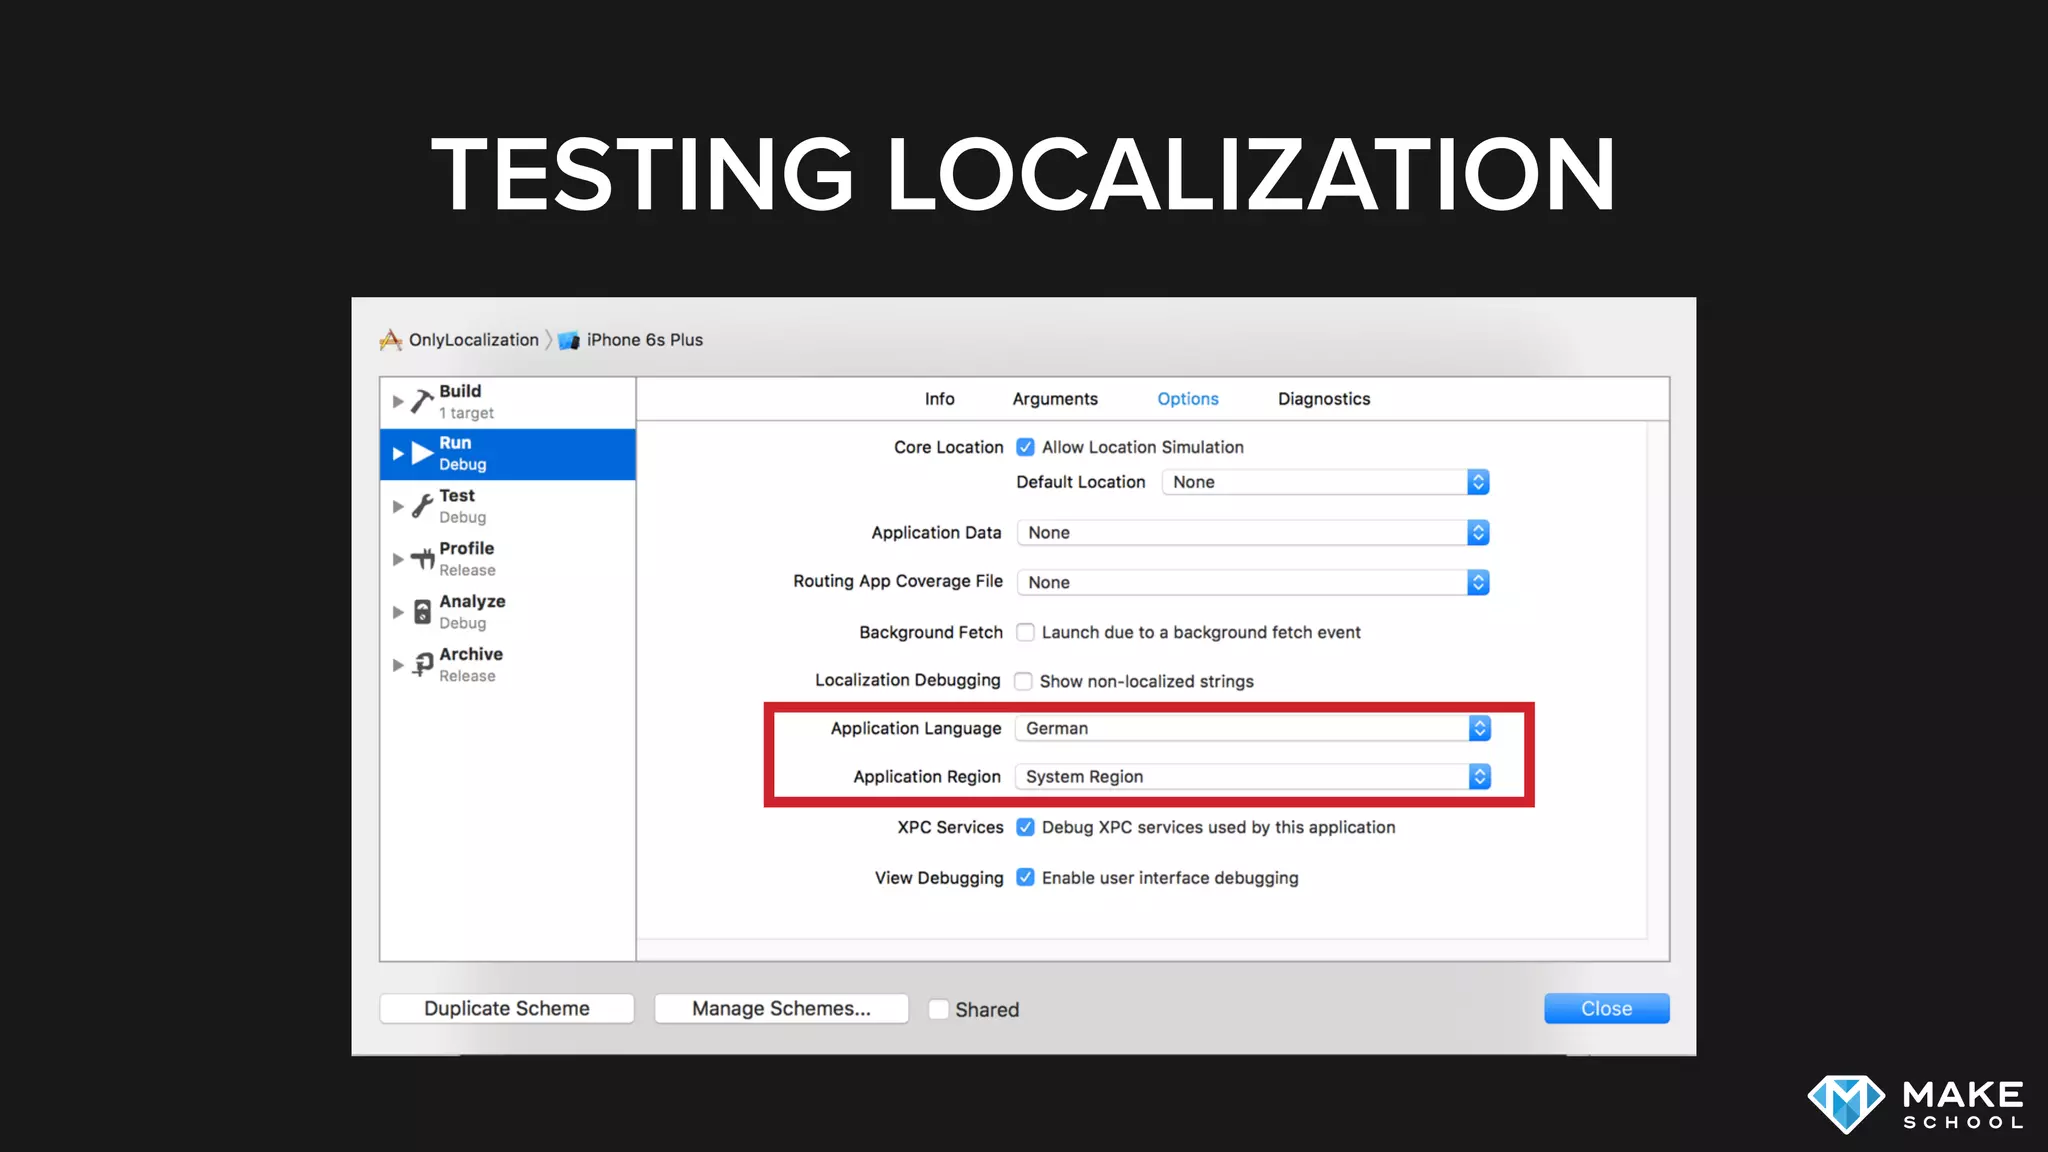Click the Build hammer icon

pos(422,402)
